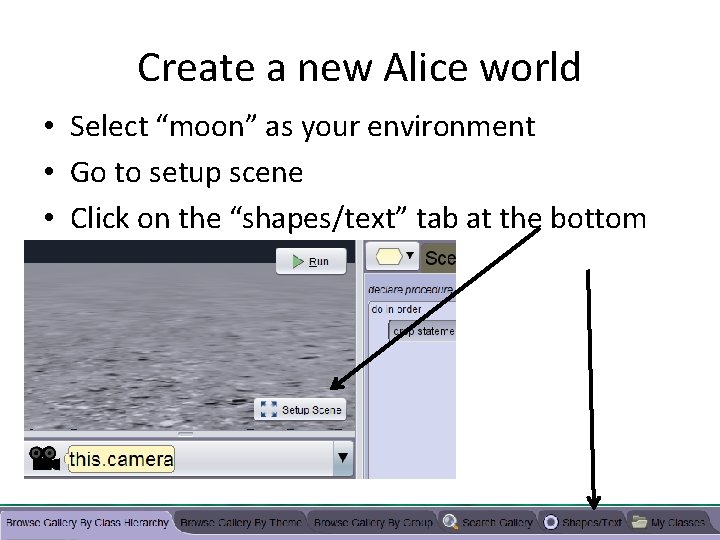Switch to Browse Gallery By Group tab
This screenshot has width=720, height=540.
coord(373,523)
